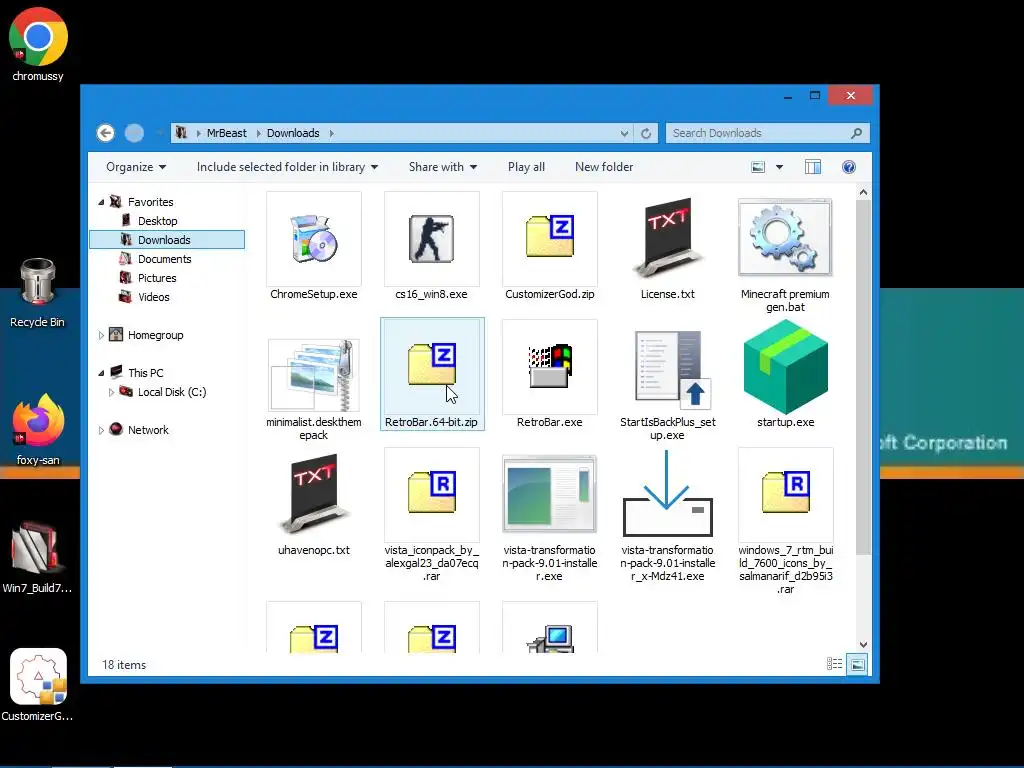Open the recent locations dropdown arrow
This screenshot has height=768, width=1024.
tap(159, 133)
